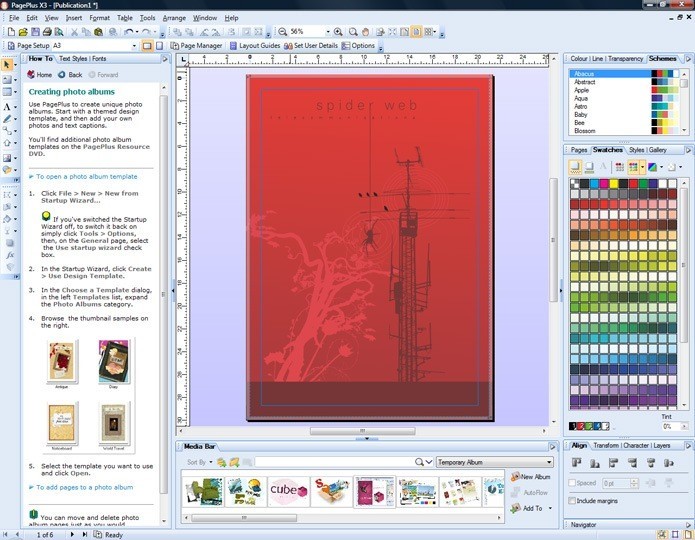Save the publication with the floppy icon
This screenshot has height=540, width=695.
click(35, 31)
